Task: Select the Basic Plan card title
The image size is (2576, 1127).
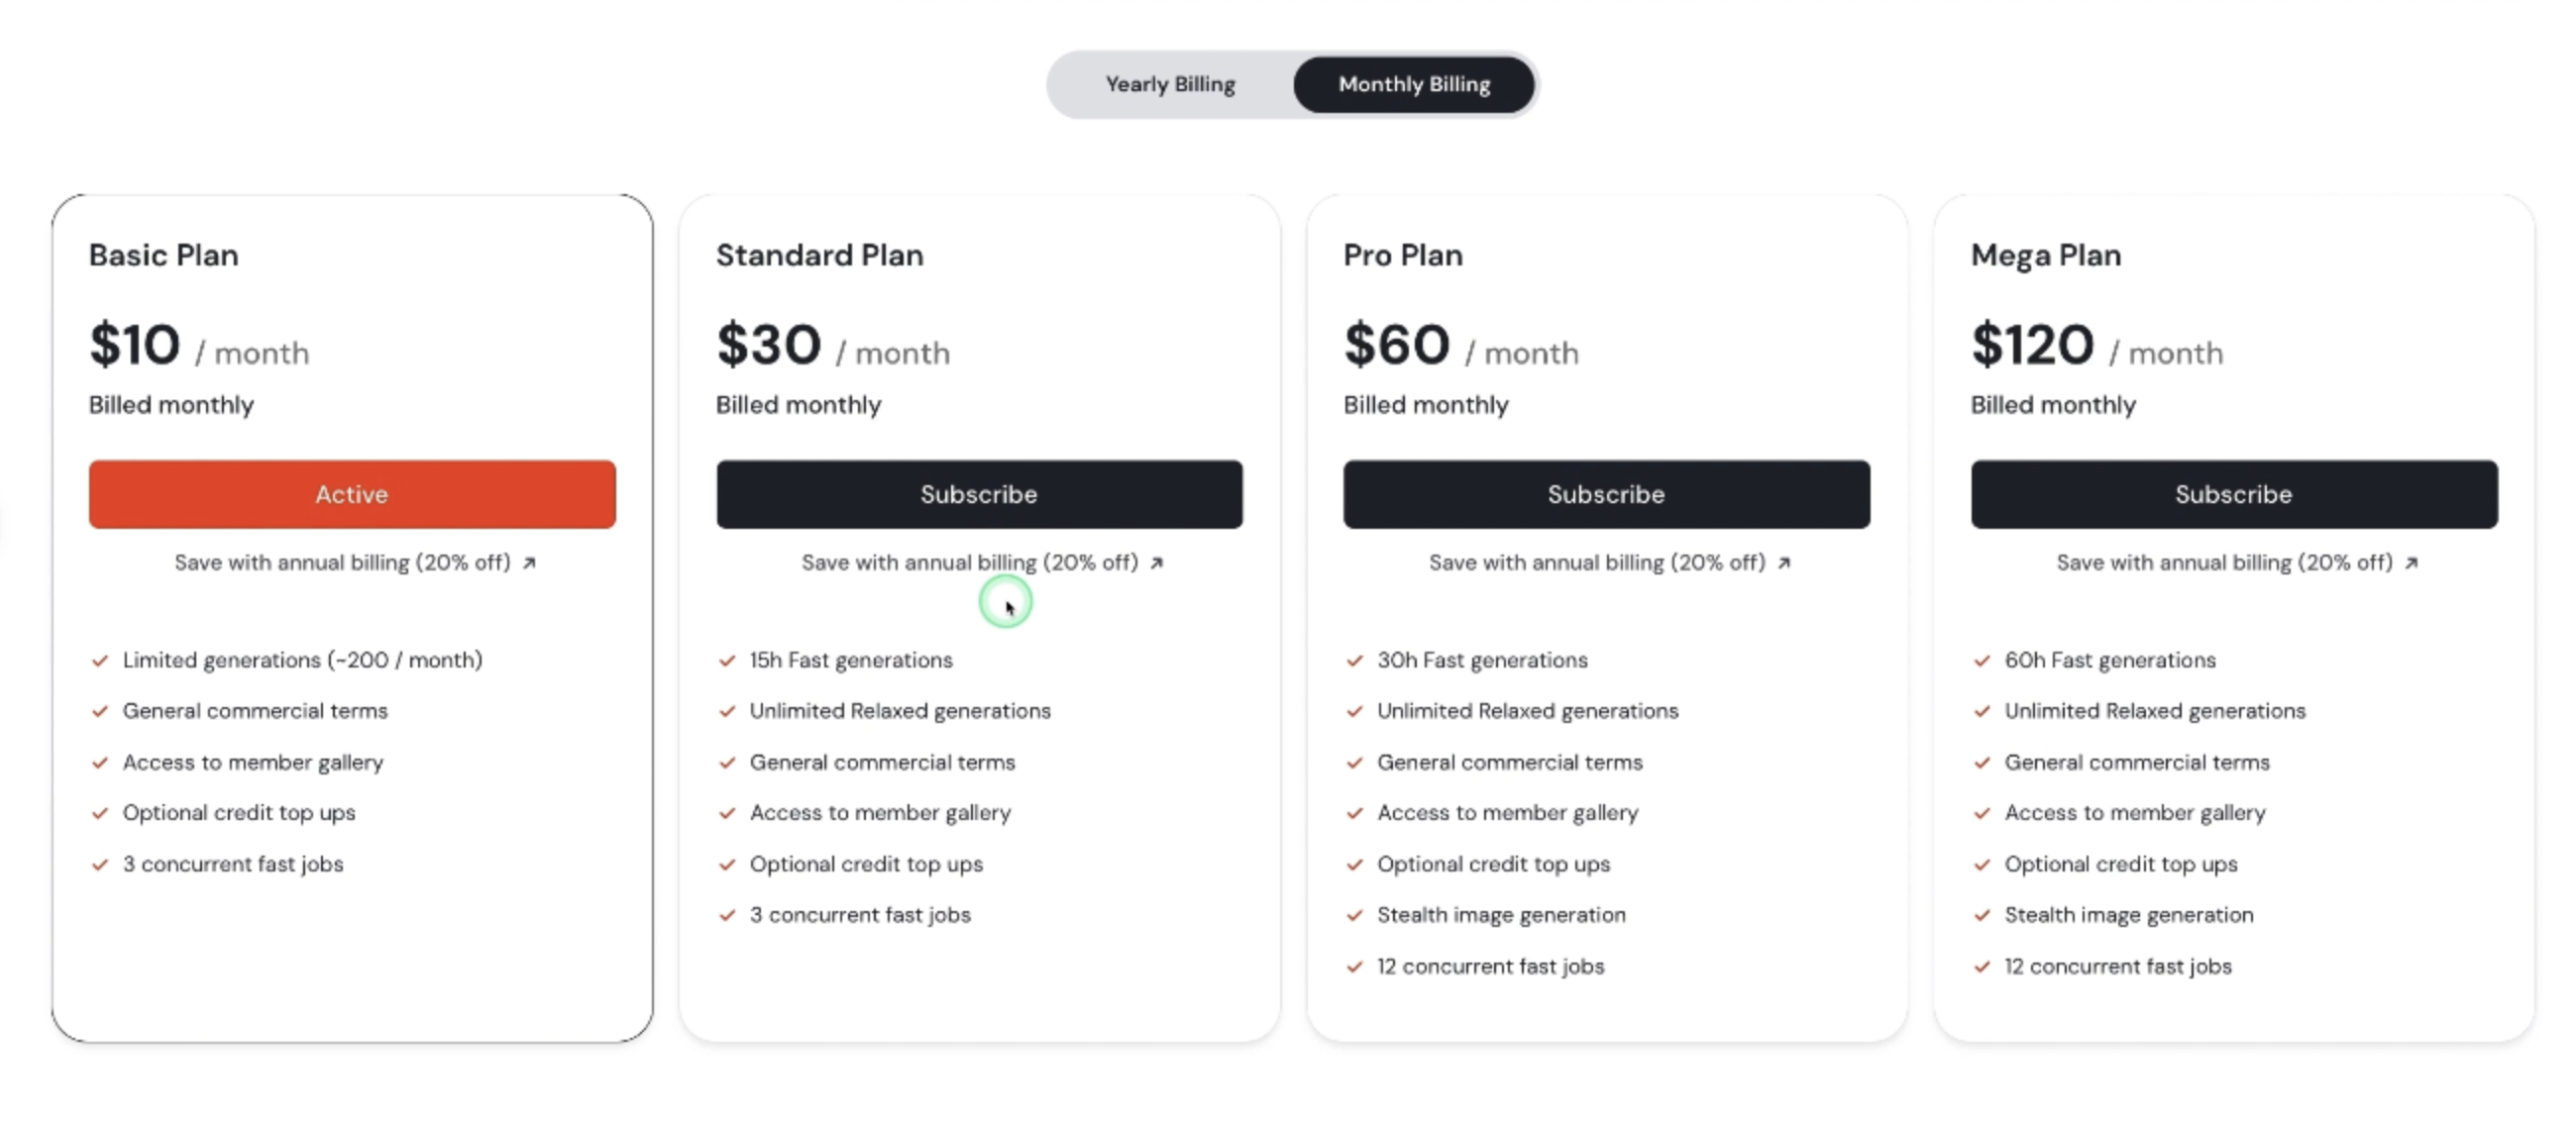Action: pyautogui.click(x=164, y=255)
